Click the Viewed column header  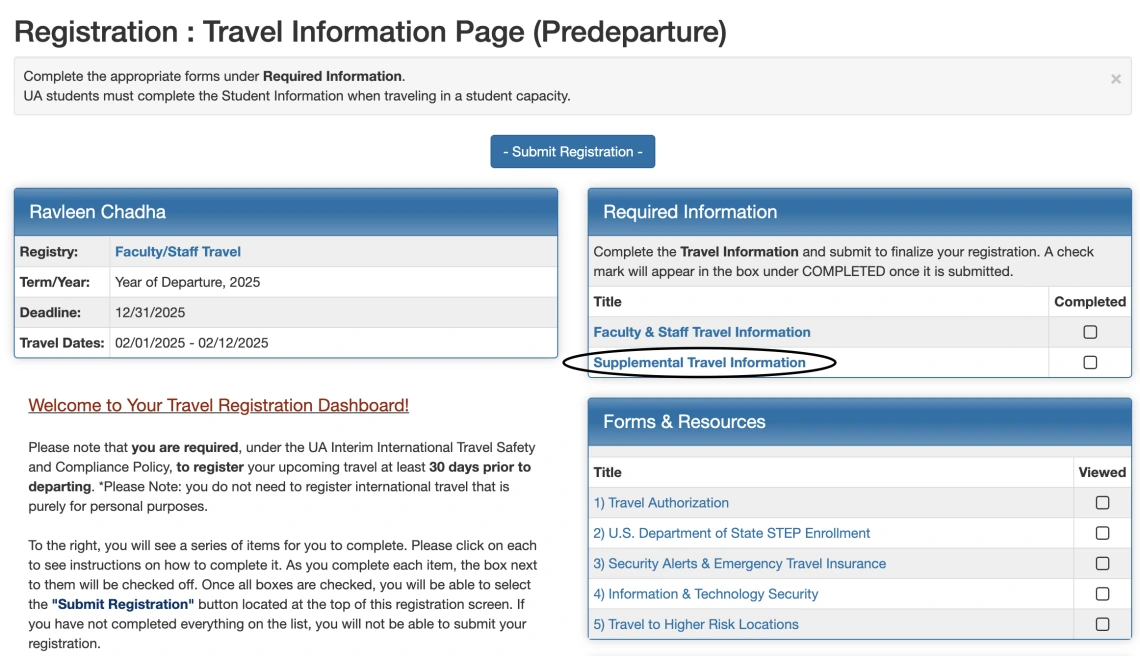click(x=1102, y=473)
